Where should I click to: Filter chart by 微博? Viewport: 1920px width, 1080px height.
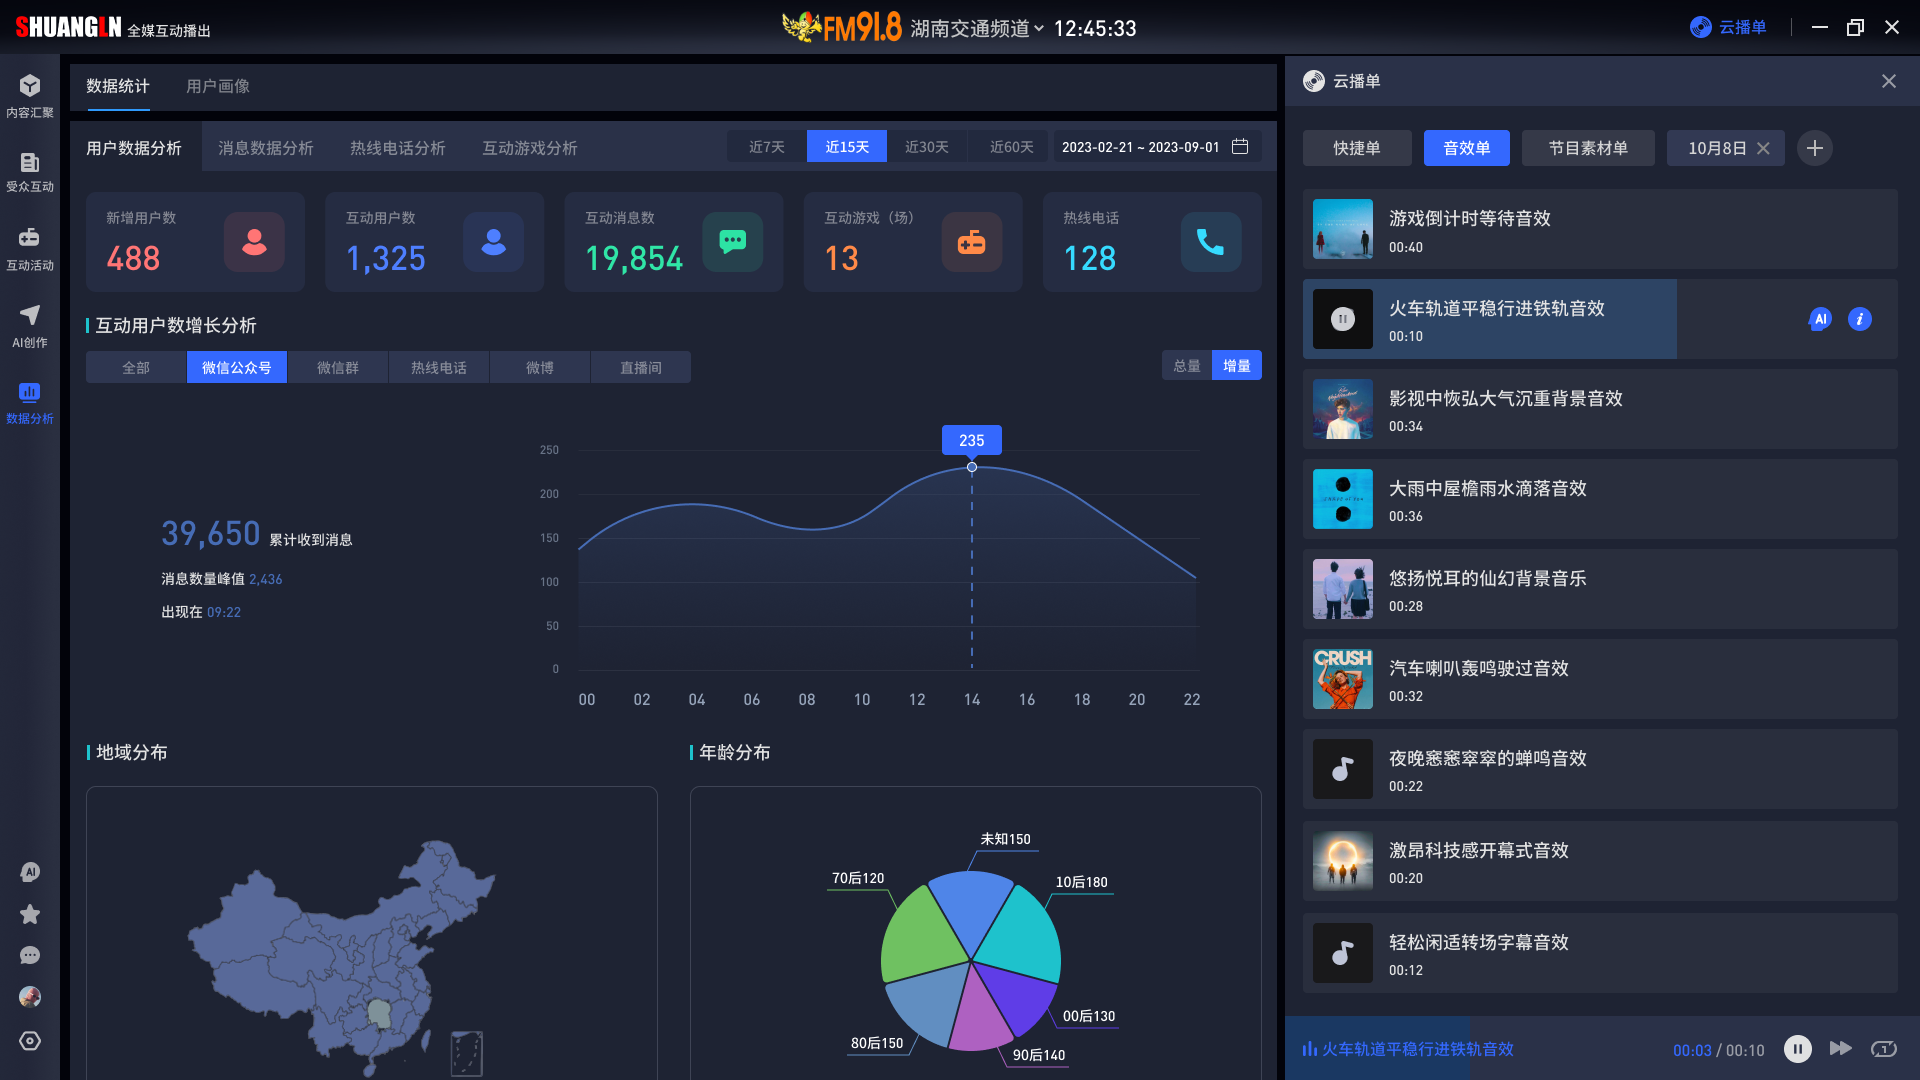pos(540,367)
